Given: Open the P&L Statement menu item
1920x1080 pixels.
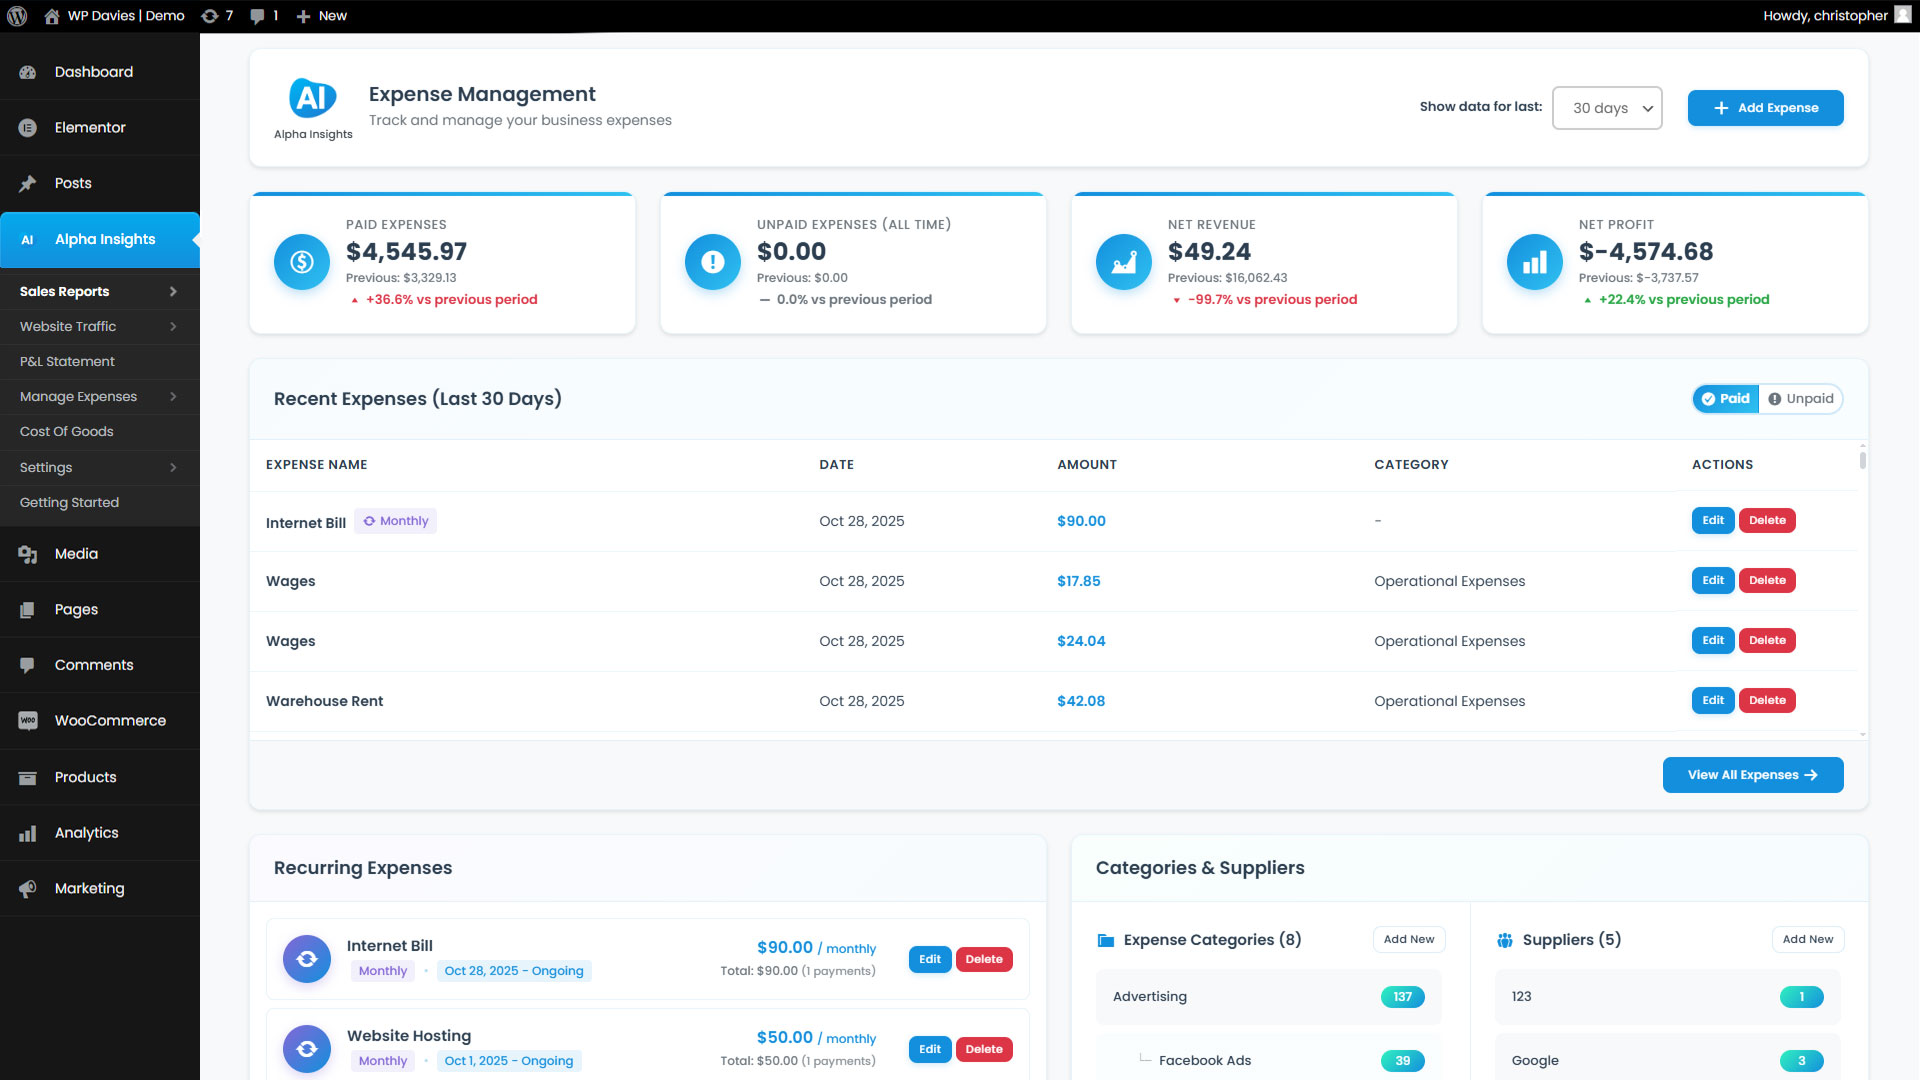Looking at the screenshot, I should 67,362.
